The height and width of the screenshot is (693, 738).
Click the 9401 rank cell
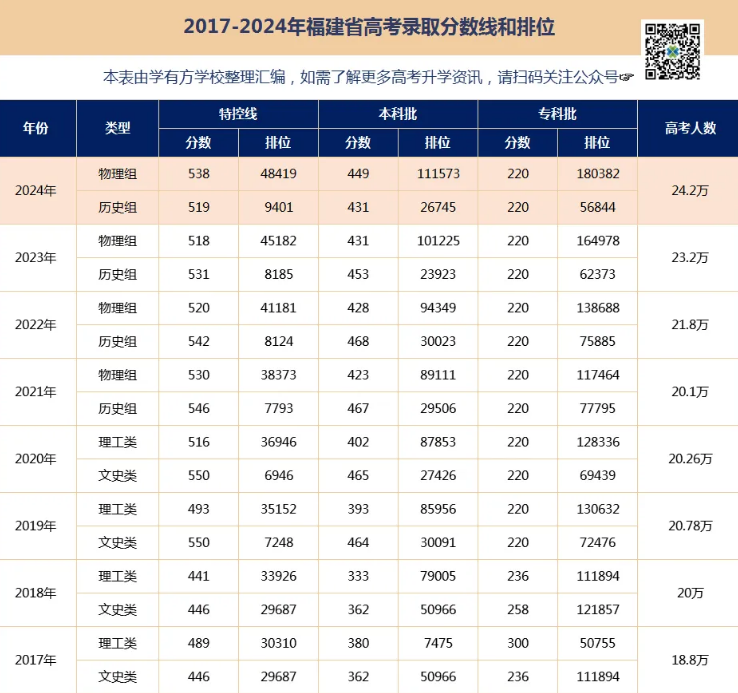click(x=279, y=207)
